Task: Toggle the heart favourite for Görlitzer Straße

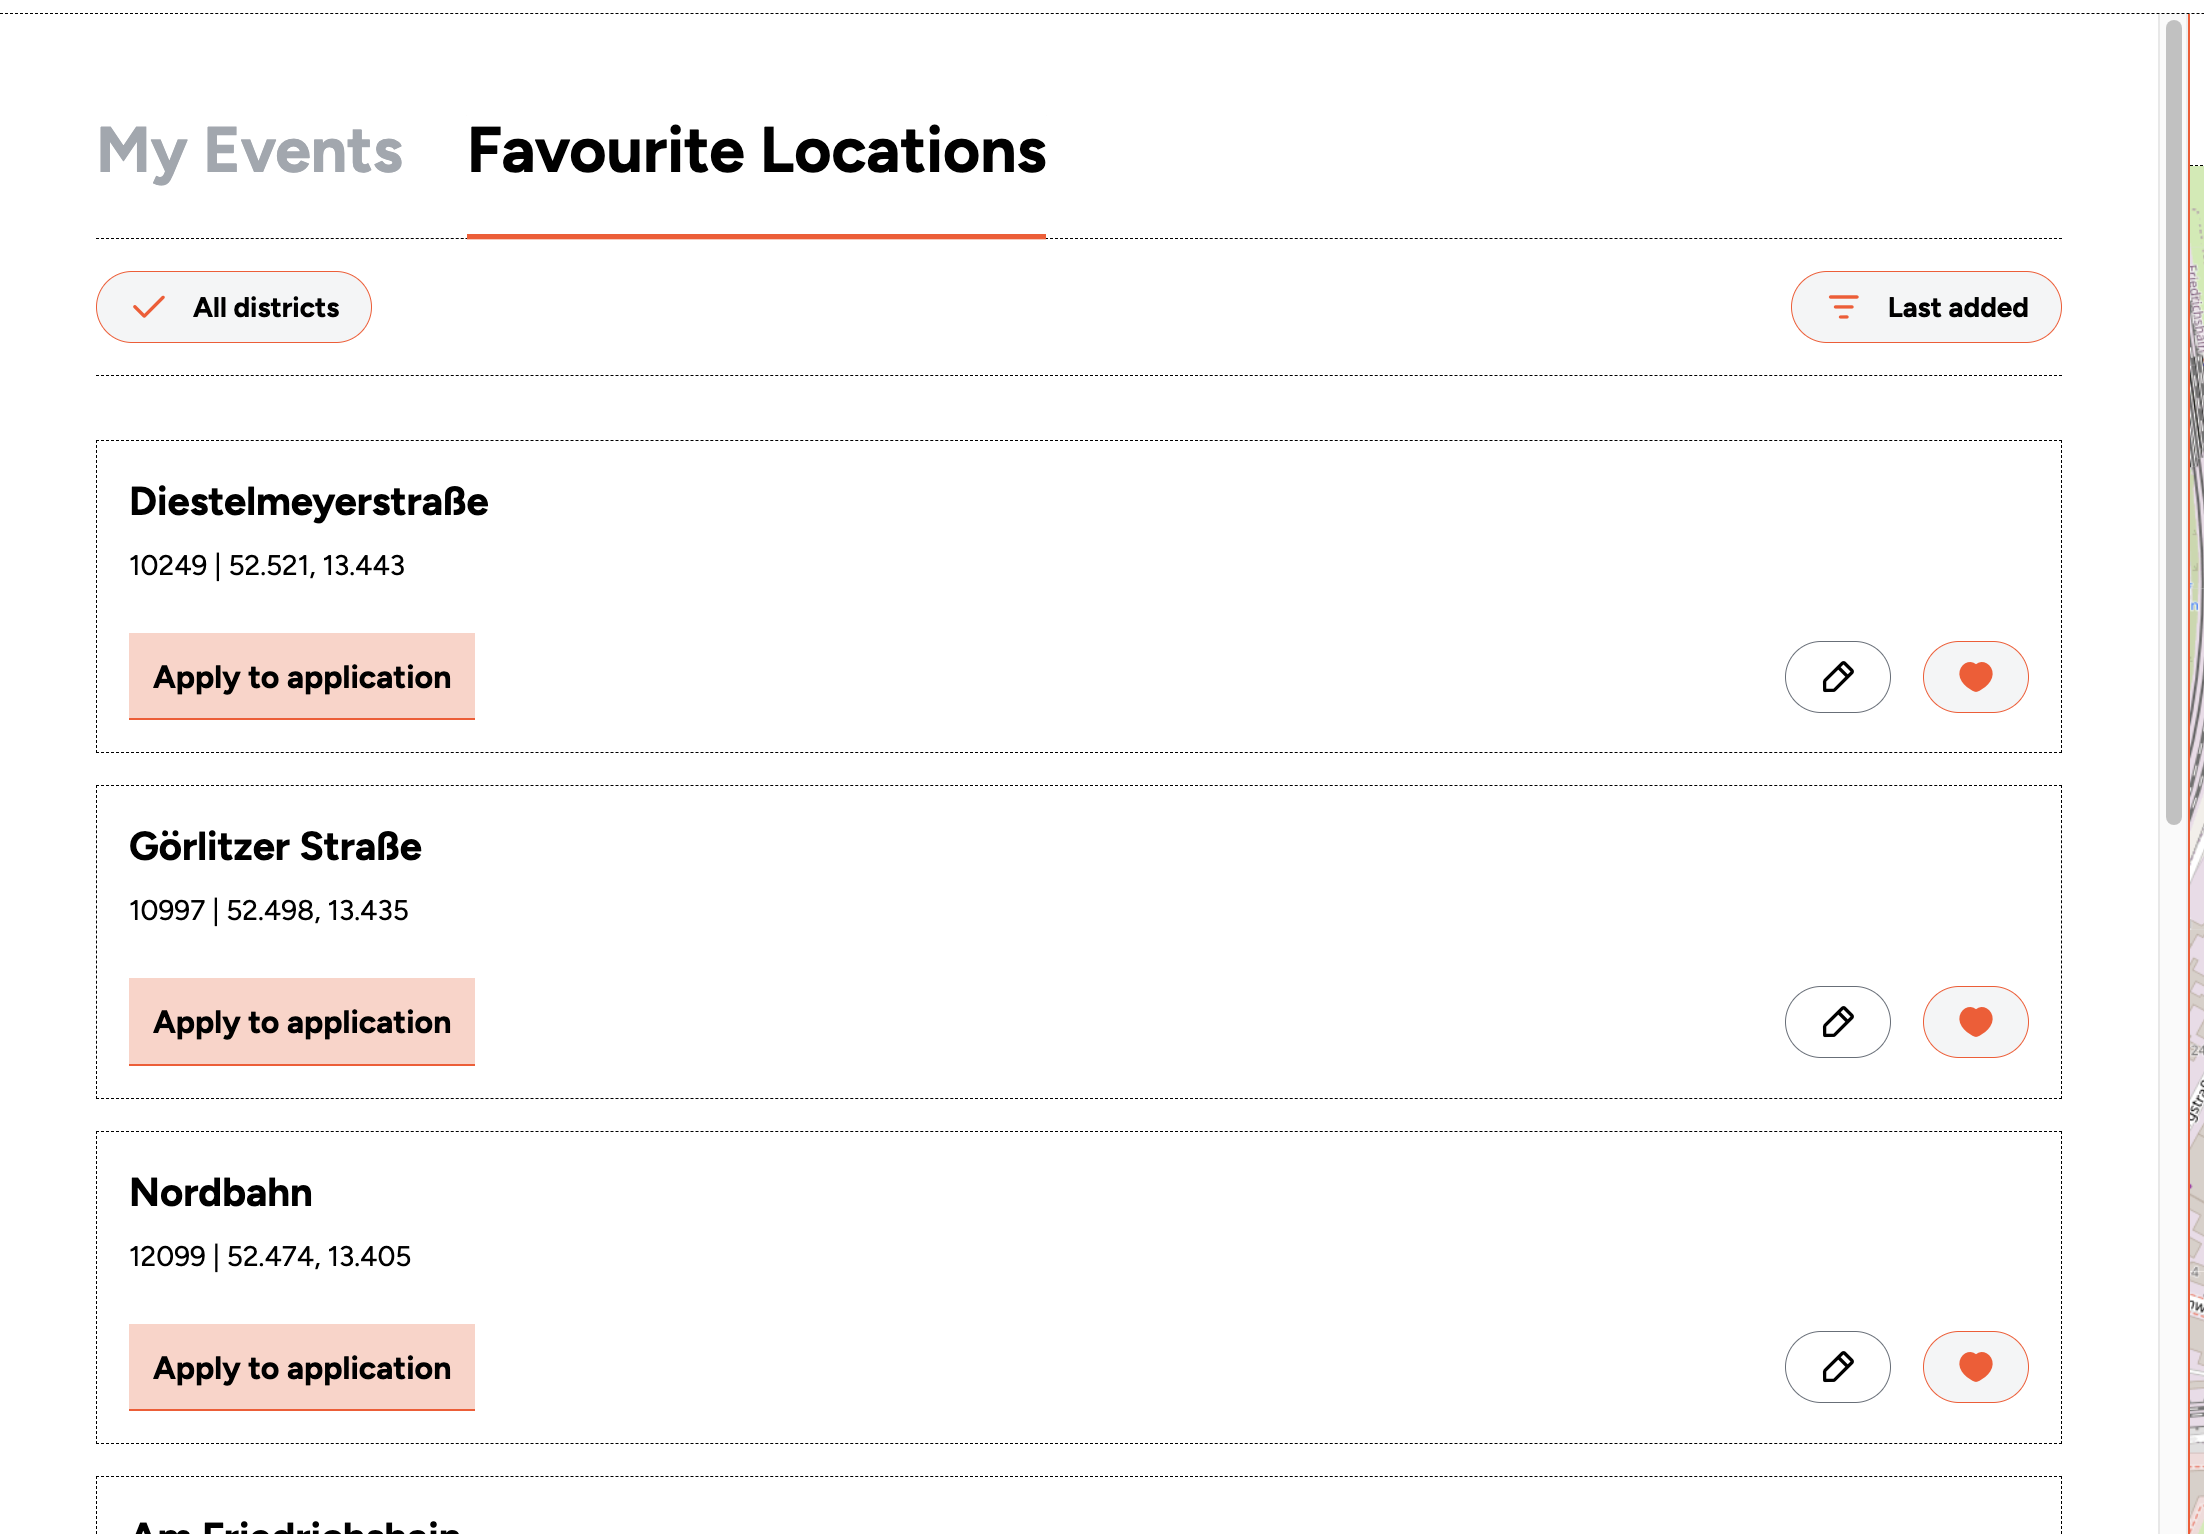Action: coord(1975,1022)
